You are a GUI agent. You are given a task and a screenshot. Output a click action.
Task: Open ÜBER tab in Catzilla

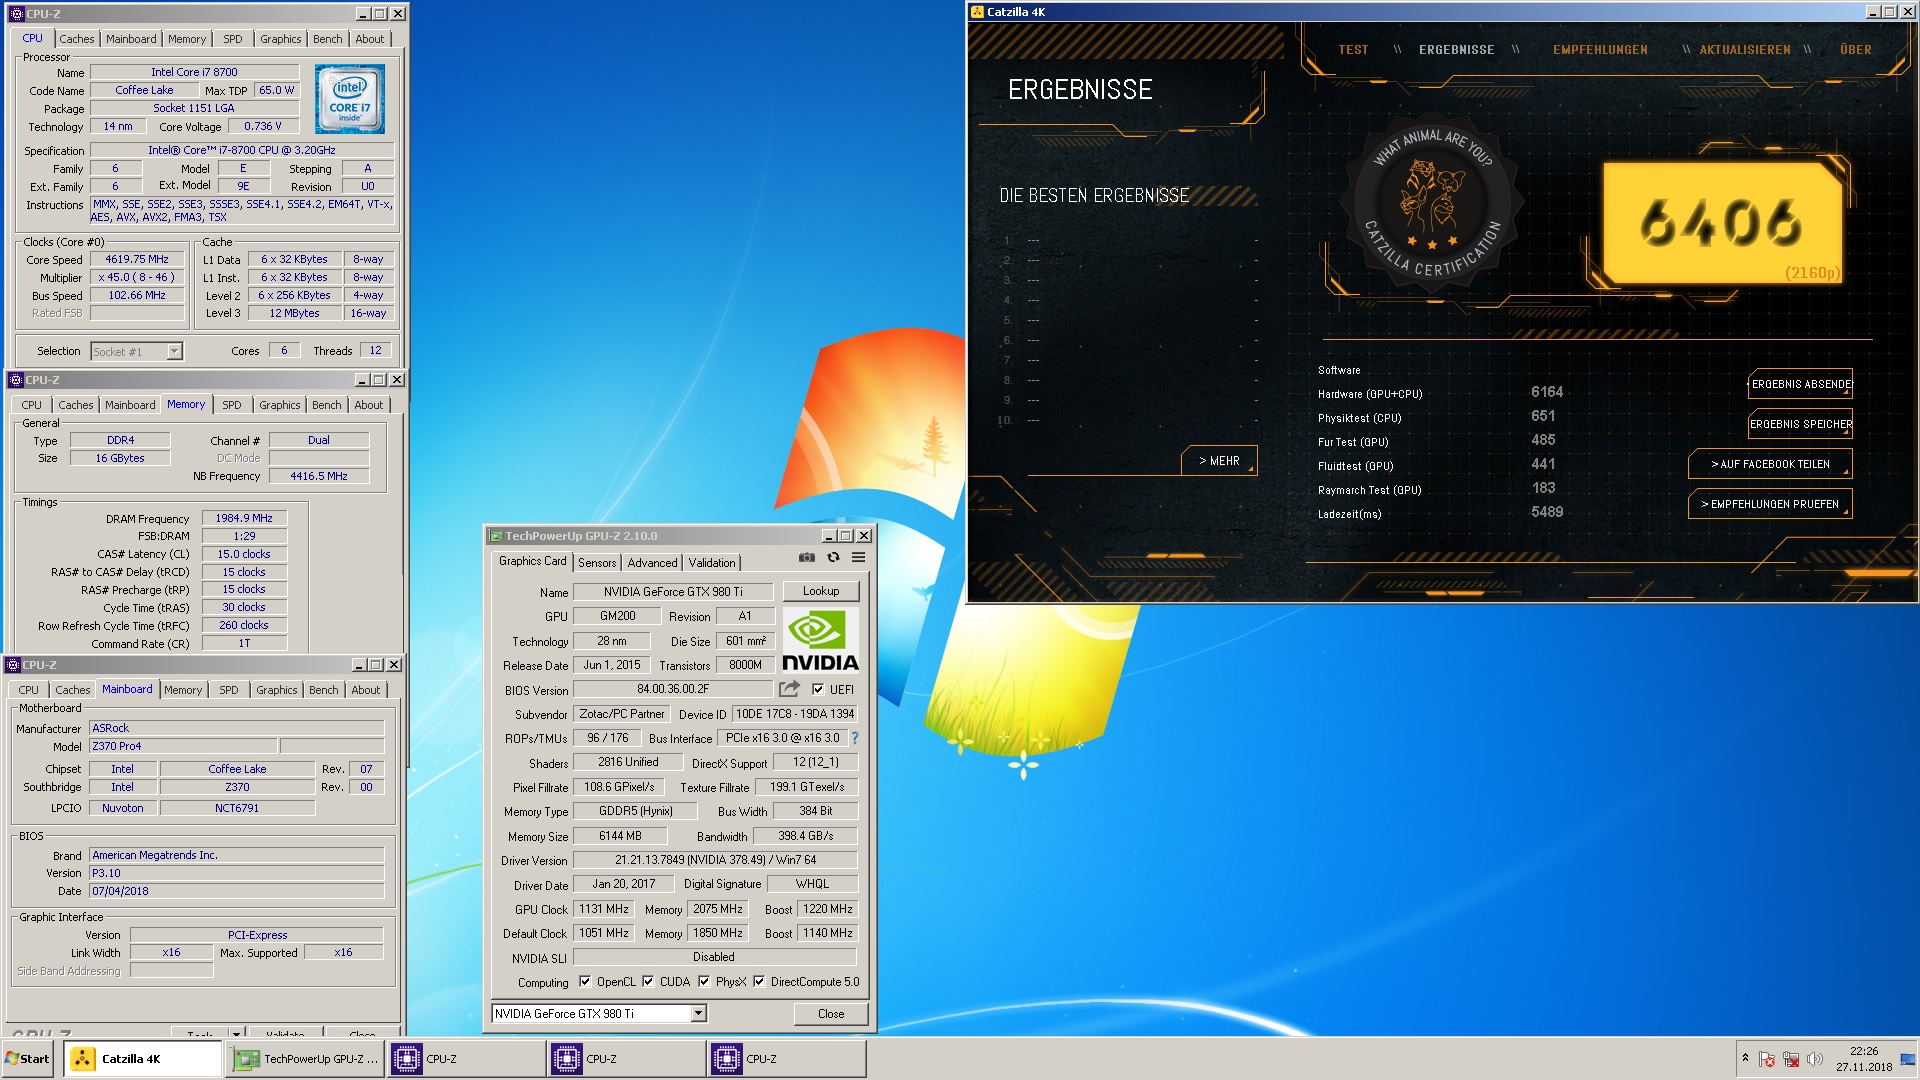1855,50
